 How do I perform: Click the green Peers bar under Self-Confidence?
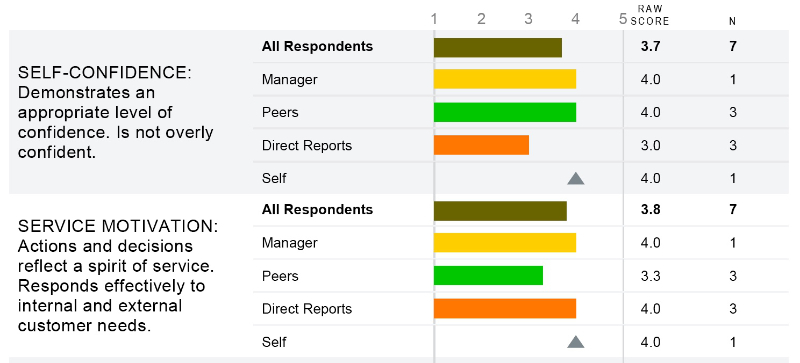click(505, 112)
